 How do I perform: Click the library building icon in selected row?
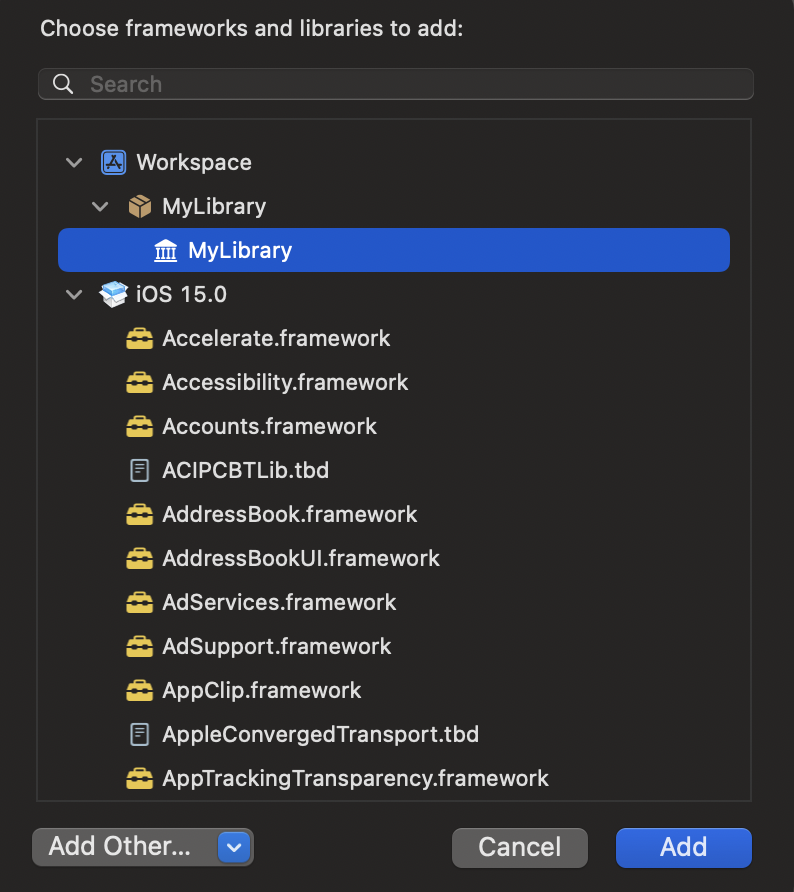(x=166, y=250)
